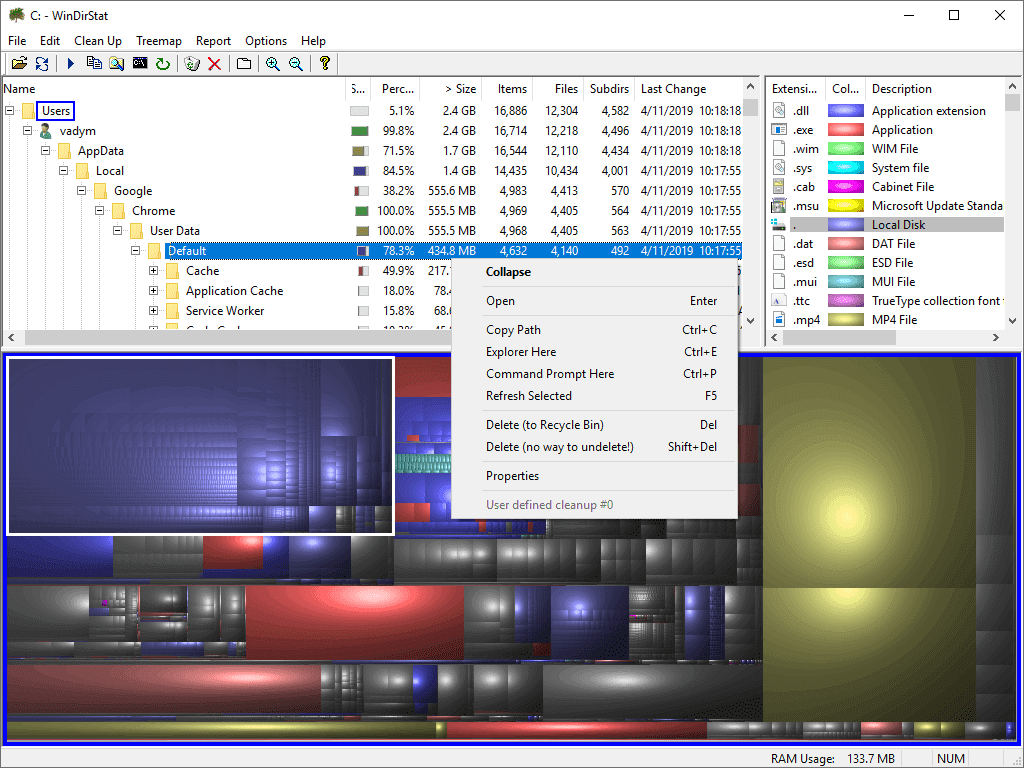The width and height of the screenshot is (1024, 768).
Task: Click the large red block in the treemap
Action: [x=355, y=622]
